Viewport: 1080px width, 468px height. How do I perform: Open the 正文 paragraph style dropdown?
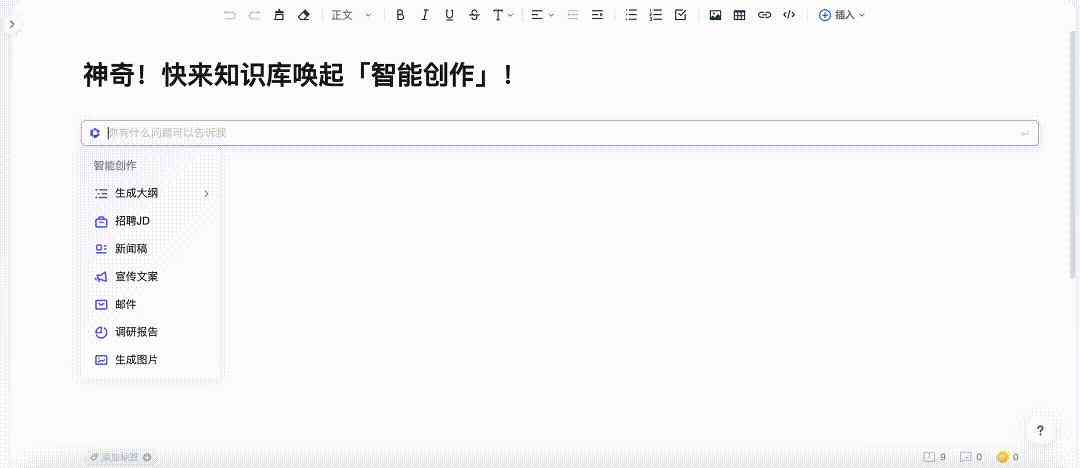(351, 14)
